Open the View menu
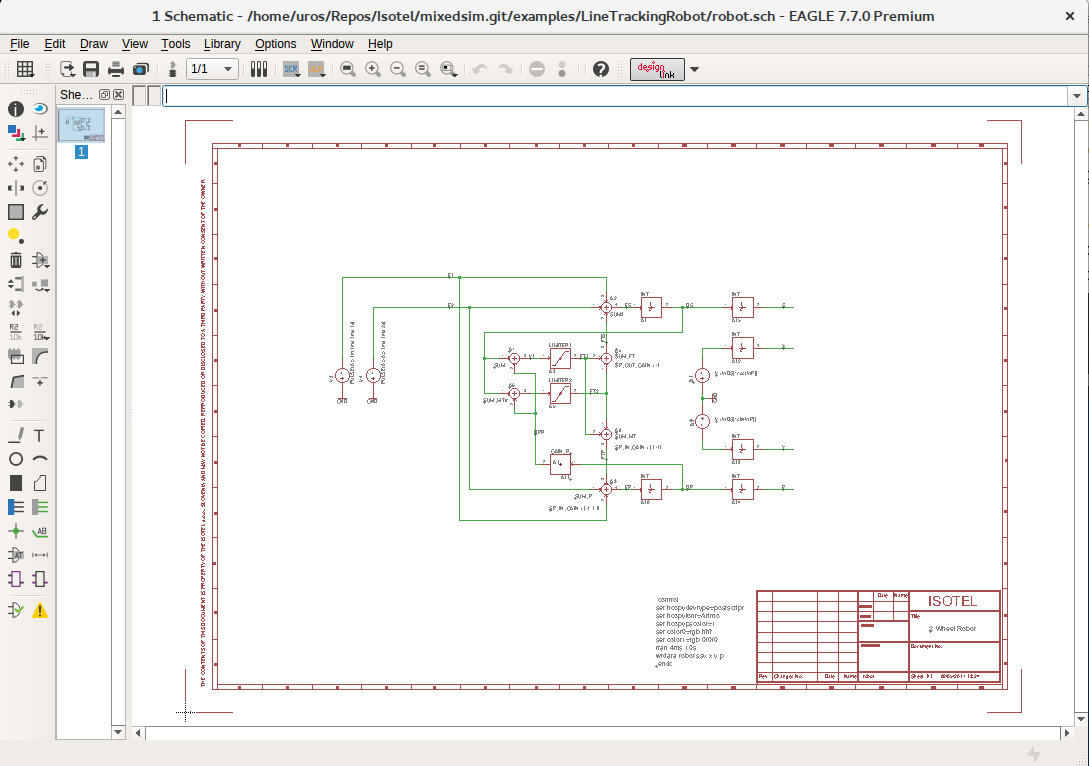Viewport: 1089px width, 766px height. pyautogui.click(x=135, y=44)
